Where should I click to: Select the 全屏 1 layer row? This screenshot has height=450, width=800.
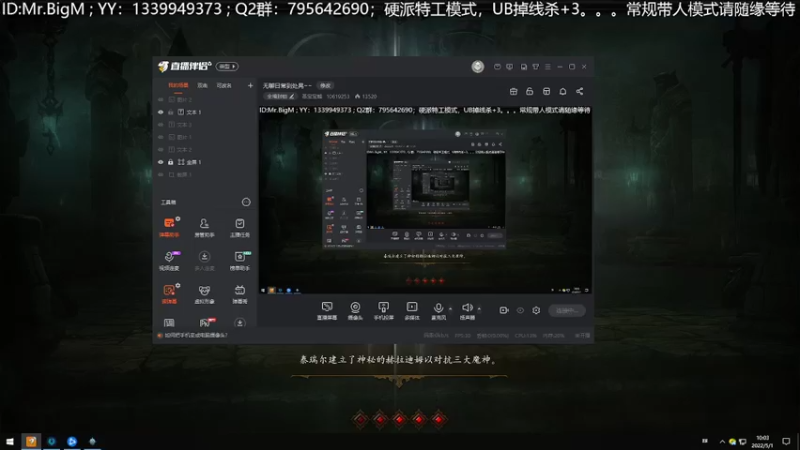(x=205, y=162)
